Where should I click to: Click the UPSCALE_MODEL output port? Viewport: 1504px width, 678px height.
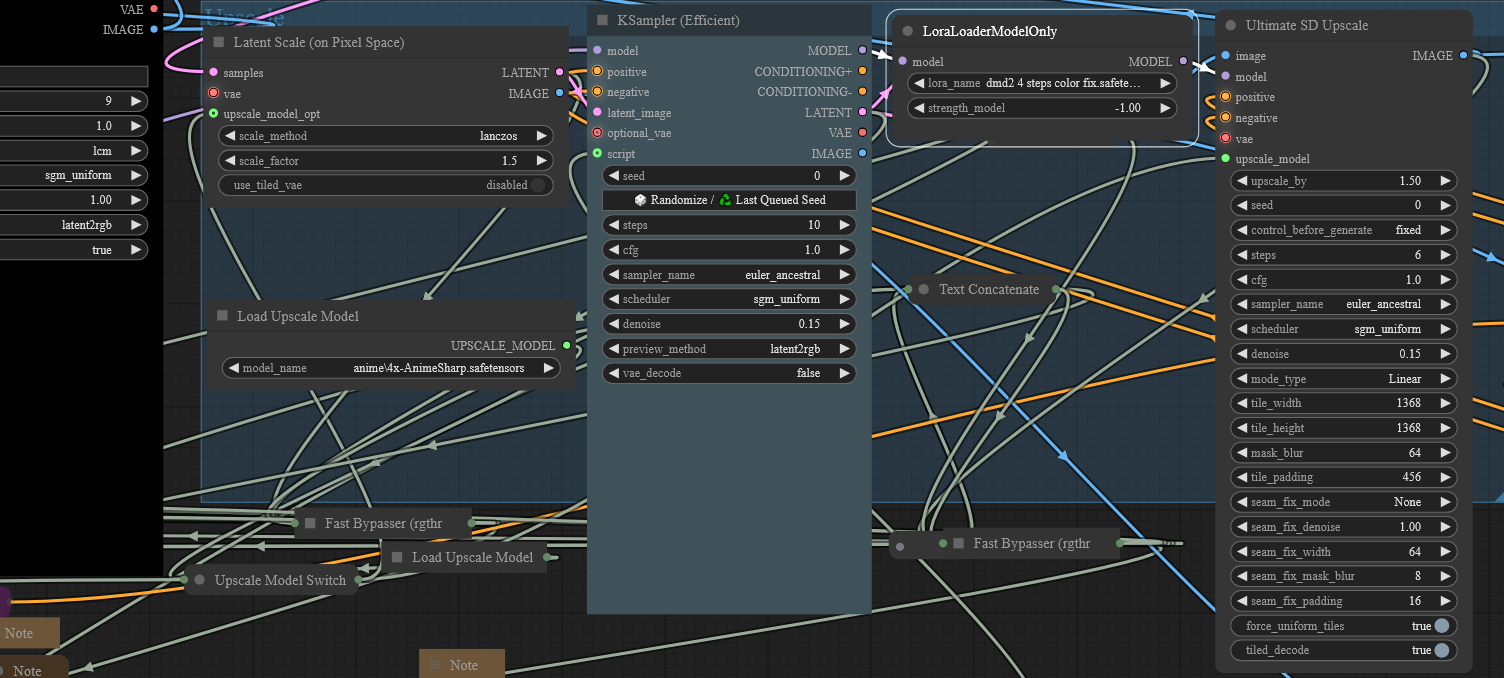coord(567,345)
